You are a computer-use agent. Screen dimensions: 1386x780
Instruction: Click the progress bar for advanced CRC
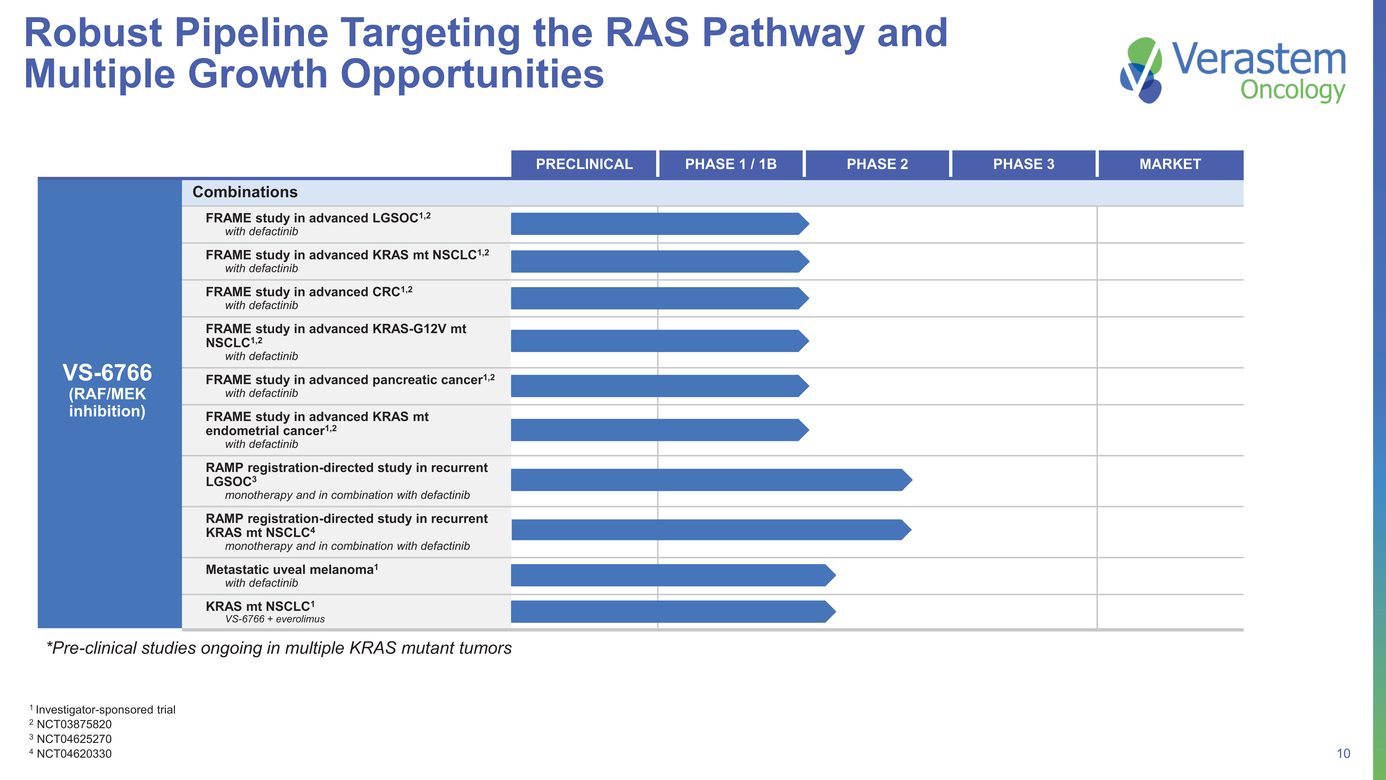660,298
